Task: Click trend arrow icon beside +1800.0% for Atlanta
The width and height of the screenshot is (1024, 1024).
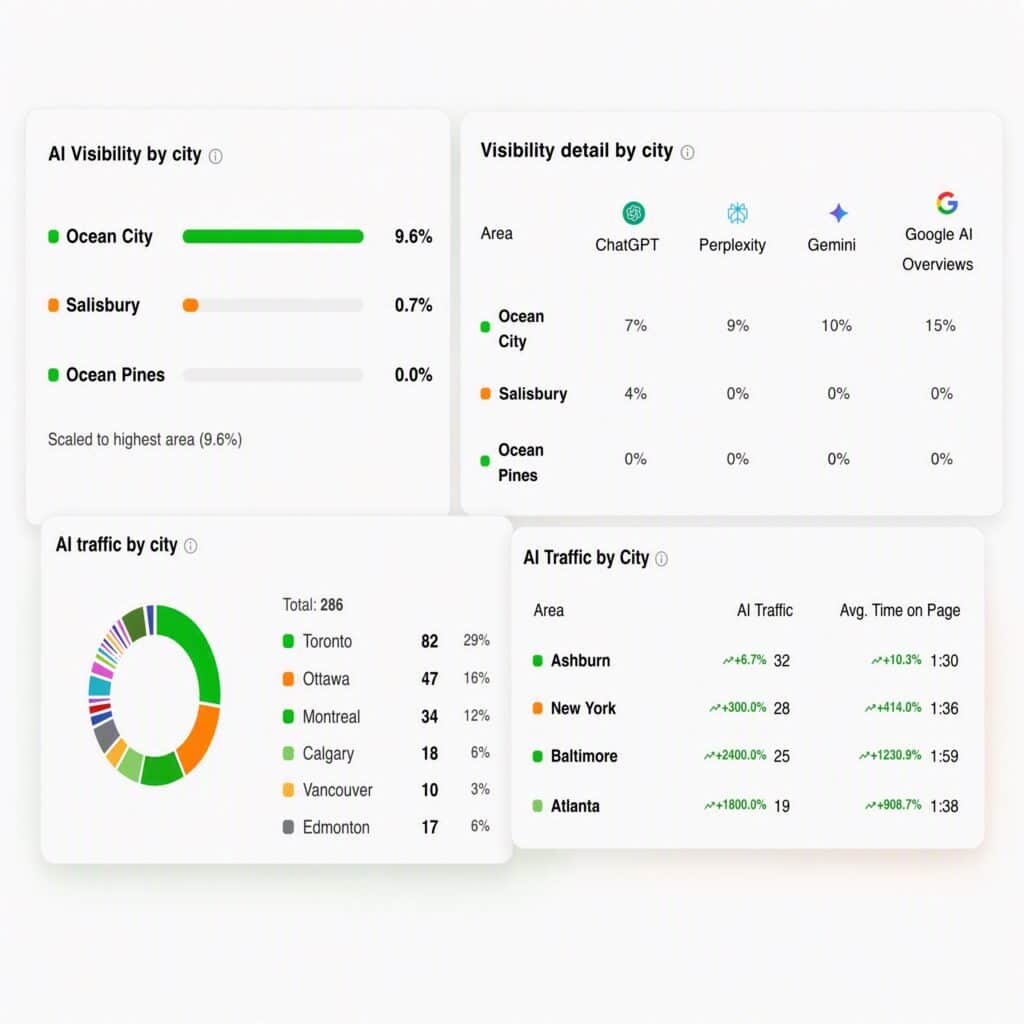Action: [x=709, y=806]
